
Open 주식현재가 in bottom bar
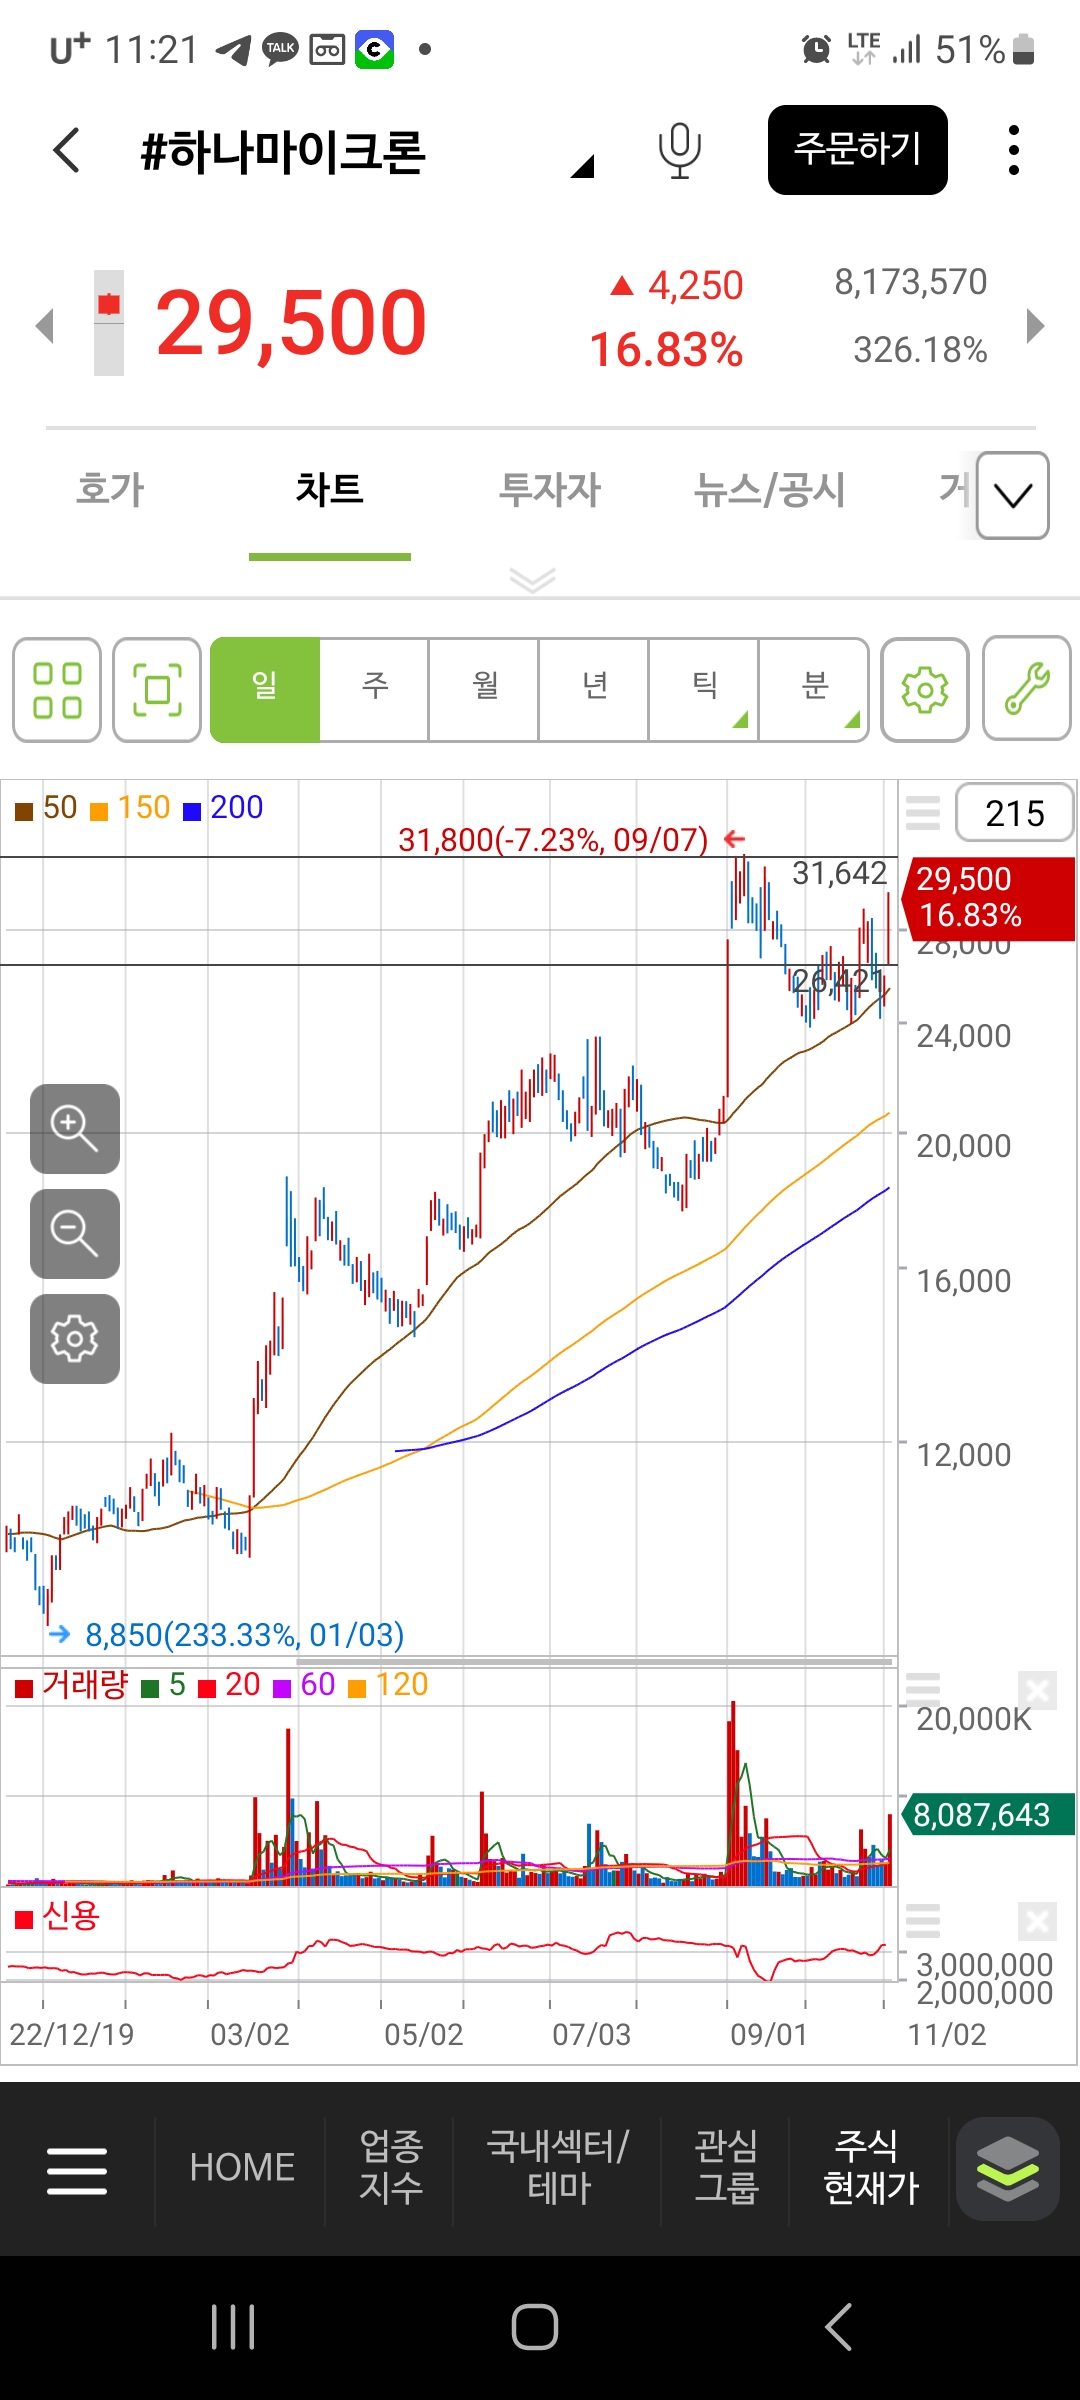[870, 2167]
